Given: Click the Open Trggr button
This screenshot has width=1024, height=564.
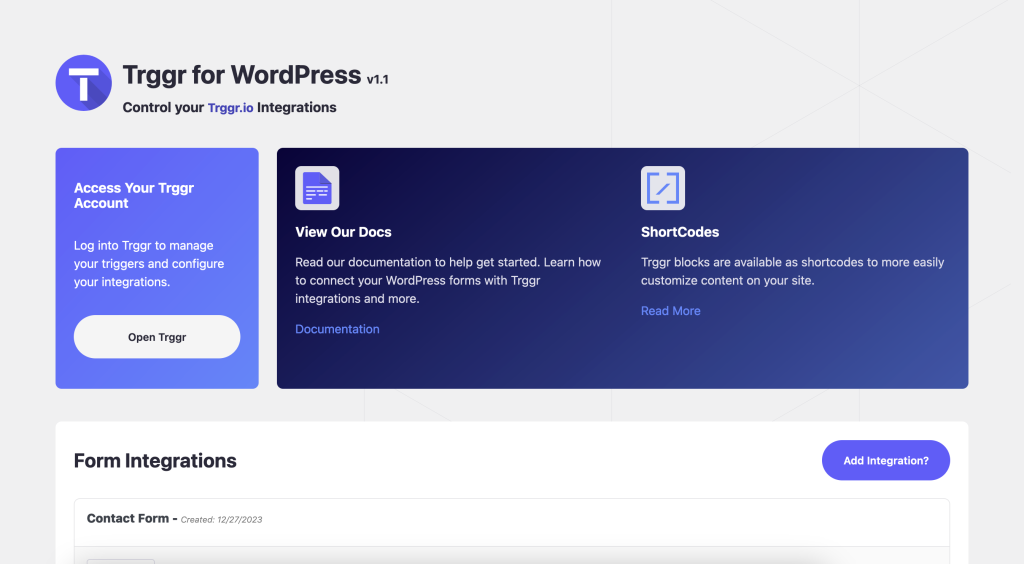Looking at the screenshot, I should (x=157, y=337).
